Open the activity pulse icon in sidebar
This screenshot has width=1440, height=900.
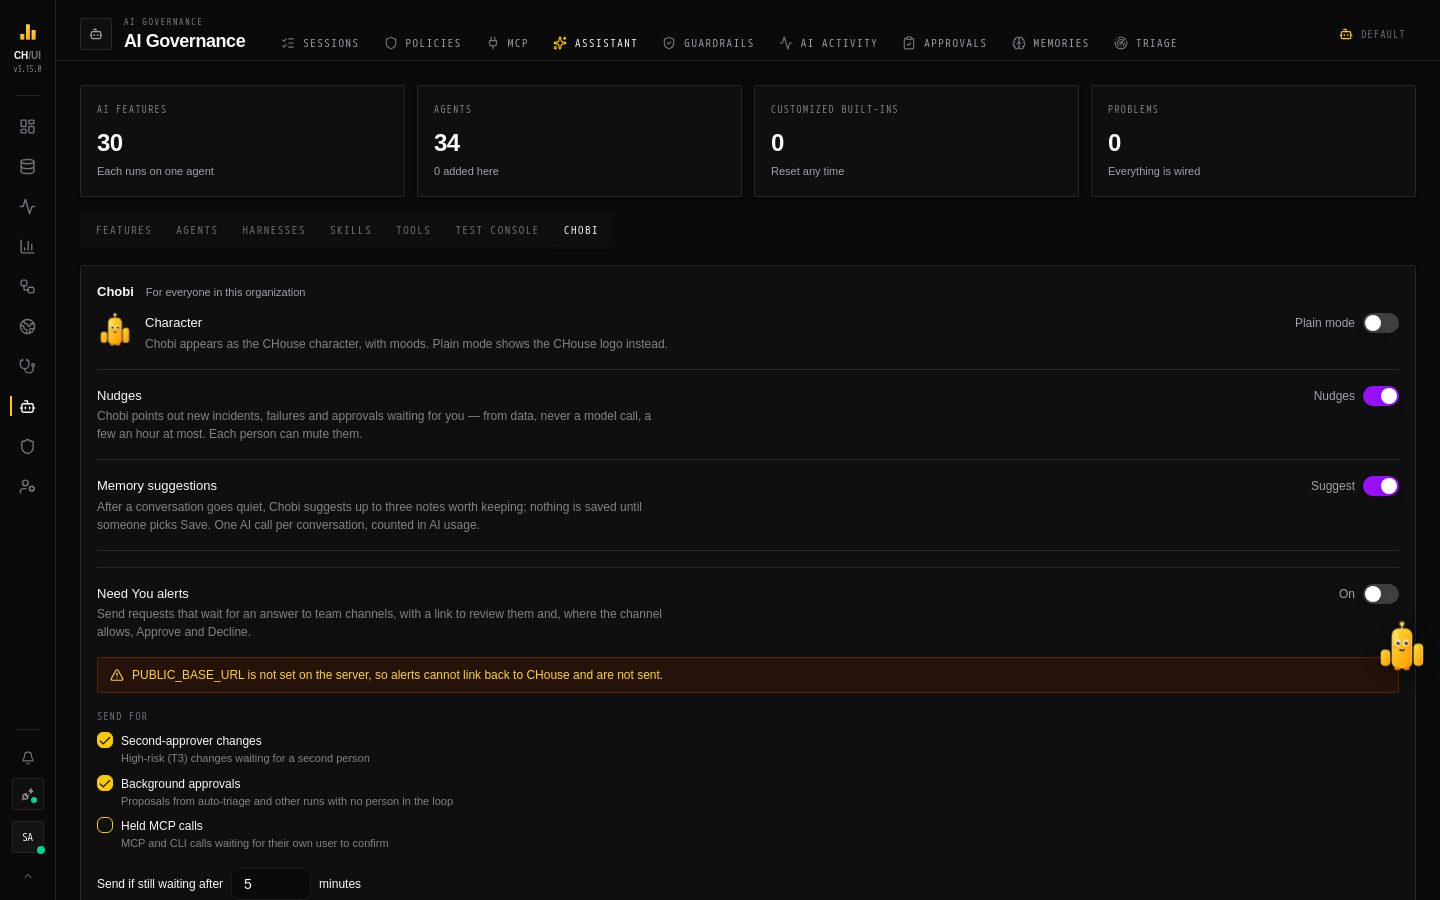28,207
